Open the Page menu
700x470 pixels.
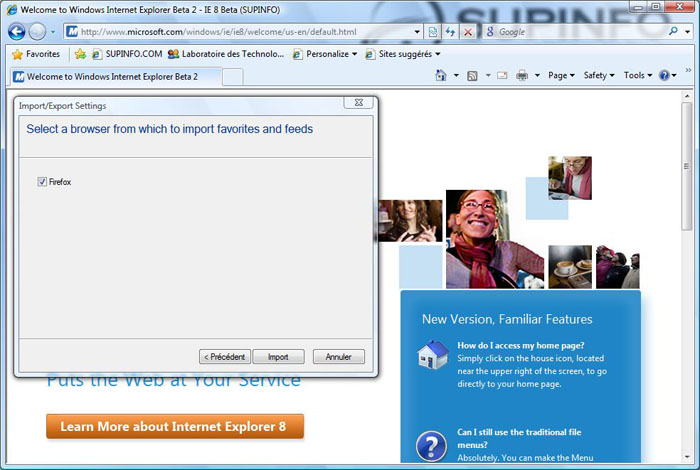(561, 75)
